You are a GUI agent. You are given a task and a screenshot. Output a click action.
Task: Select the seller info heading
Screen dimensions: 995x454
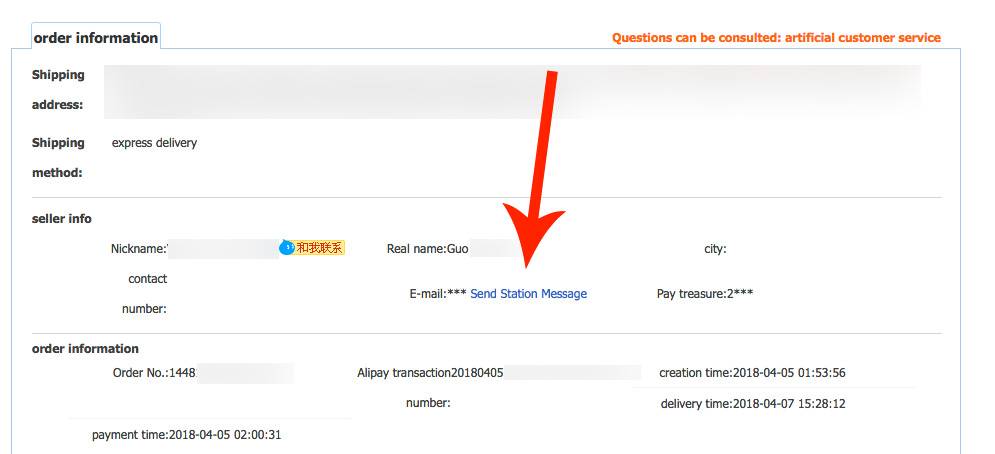point(62,219)
